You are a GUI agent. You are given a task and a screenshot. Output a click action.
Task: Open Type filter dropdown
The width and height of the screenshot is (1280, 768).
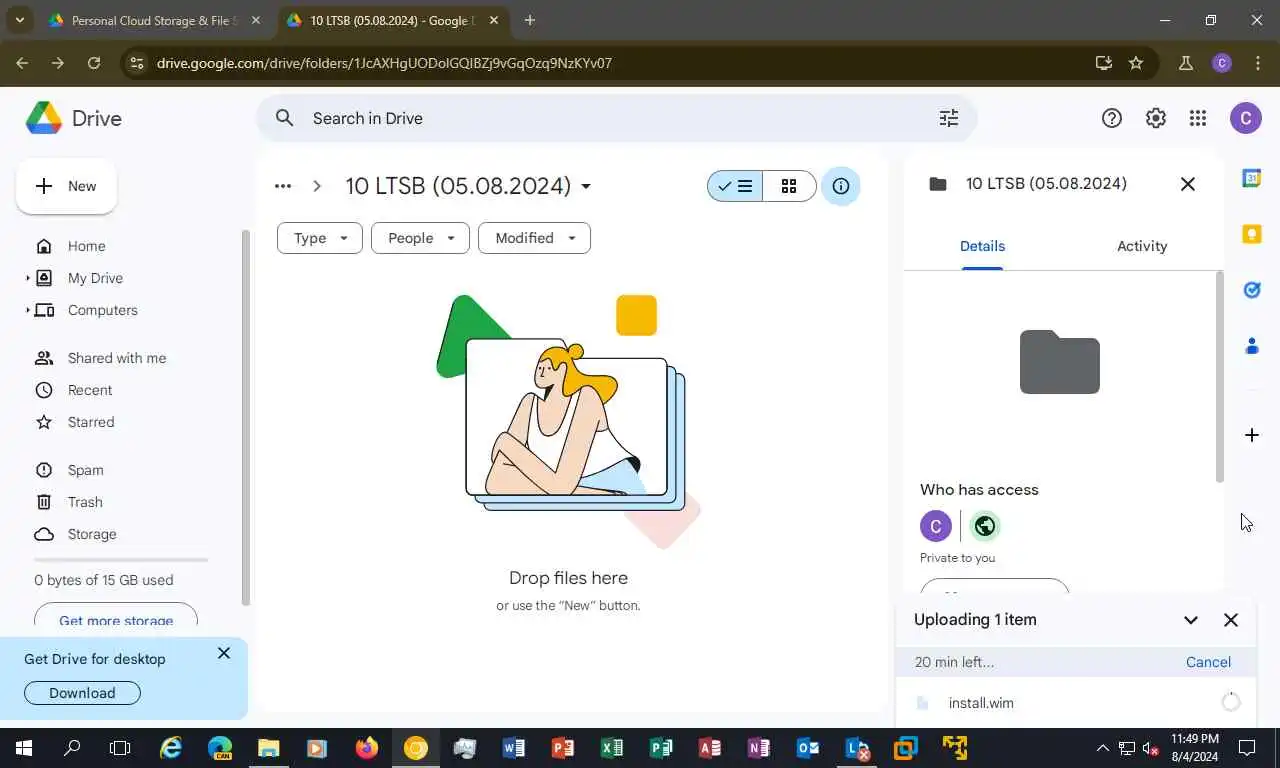[320, 238]
